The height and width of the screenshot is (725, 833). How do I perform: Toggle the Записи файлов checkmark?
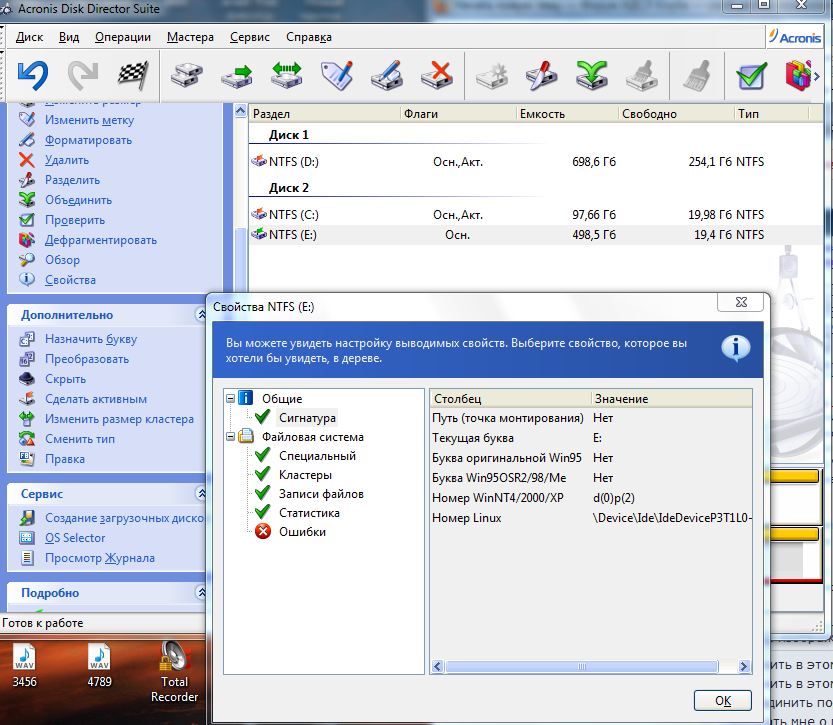click(x=263, y=493)
